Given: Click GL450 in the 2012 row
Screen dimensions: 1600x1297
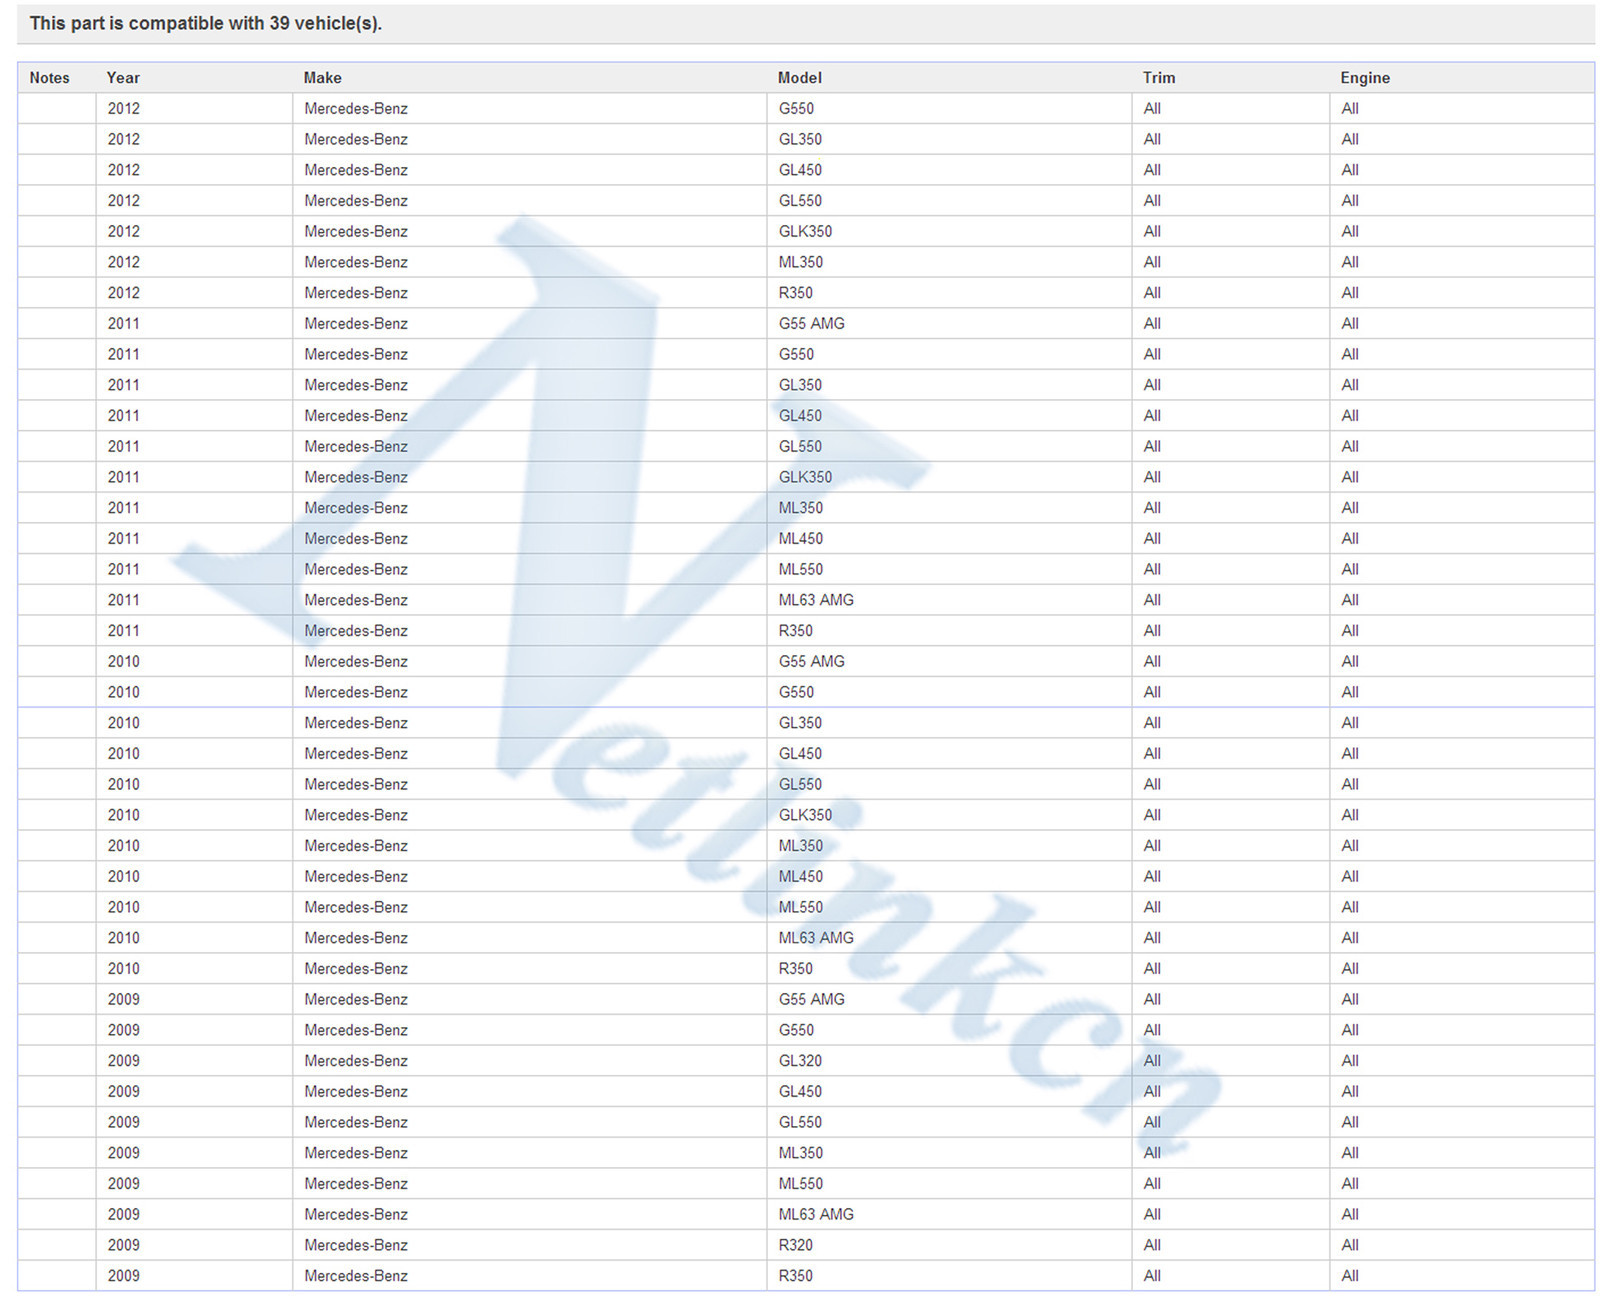Looking at the screenshot, I should tap(800, 170).
